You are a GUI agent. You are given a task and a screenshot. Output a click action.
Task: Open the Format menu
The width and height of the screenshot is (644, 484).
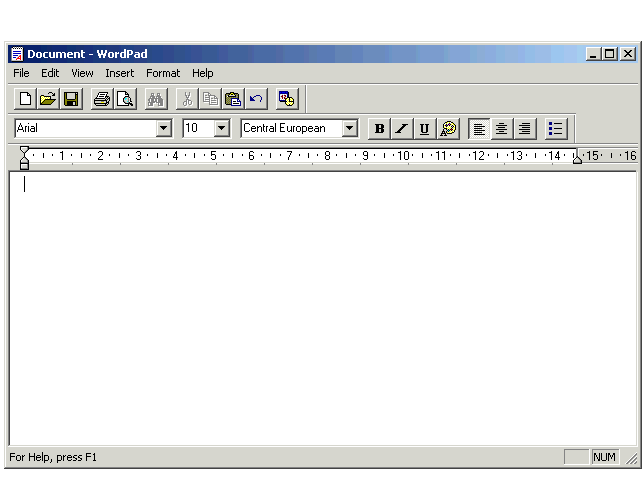pos(163,73)
